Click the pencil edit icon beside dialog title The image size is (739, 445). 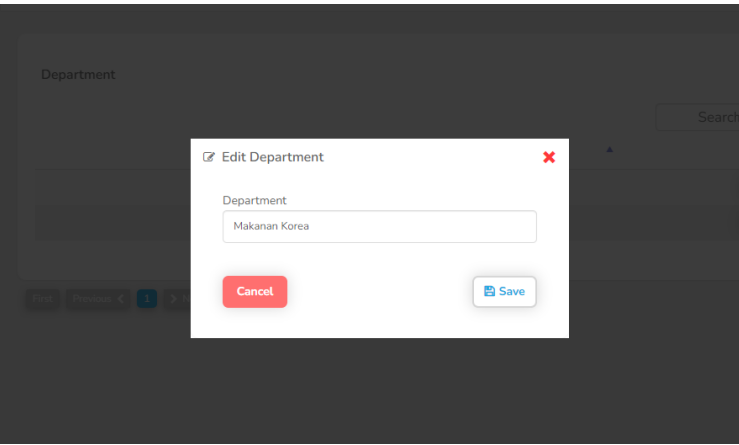click(209, 157)
